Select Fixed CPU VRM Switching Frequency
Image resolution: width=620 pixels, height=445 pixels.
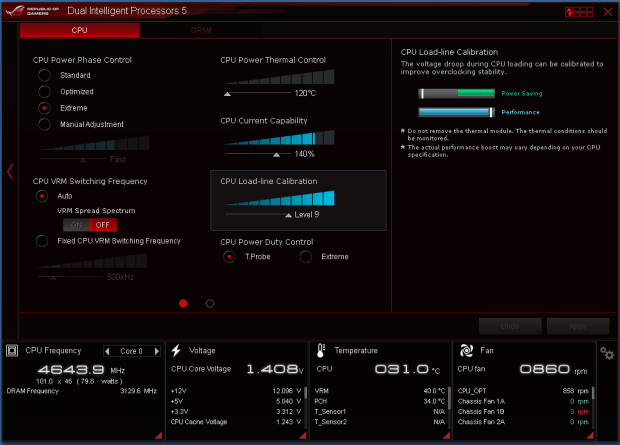[x=42, y=241]
